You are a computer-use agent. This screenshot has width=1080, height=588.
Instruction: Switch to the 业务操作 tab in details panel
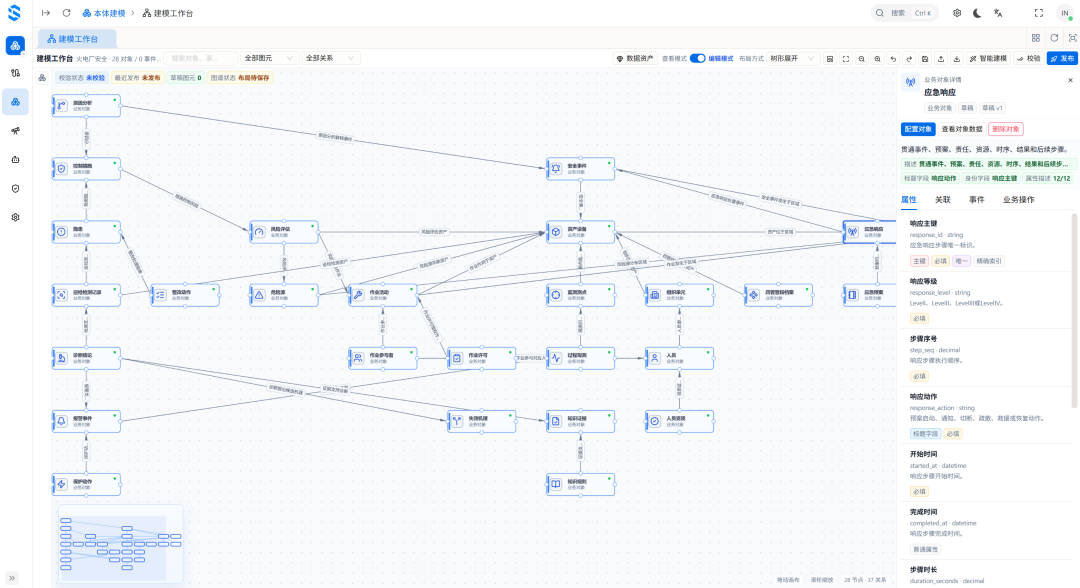[1019, 200]
